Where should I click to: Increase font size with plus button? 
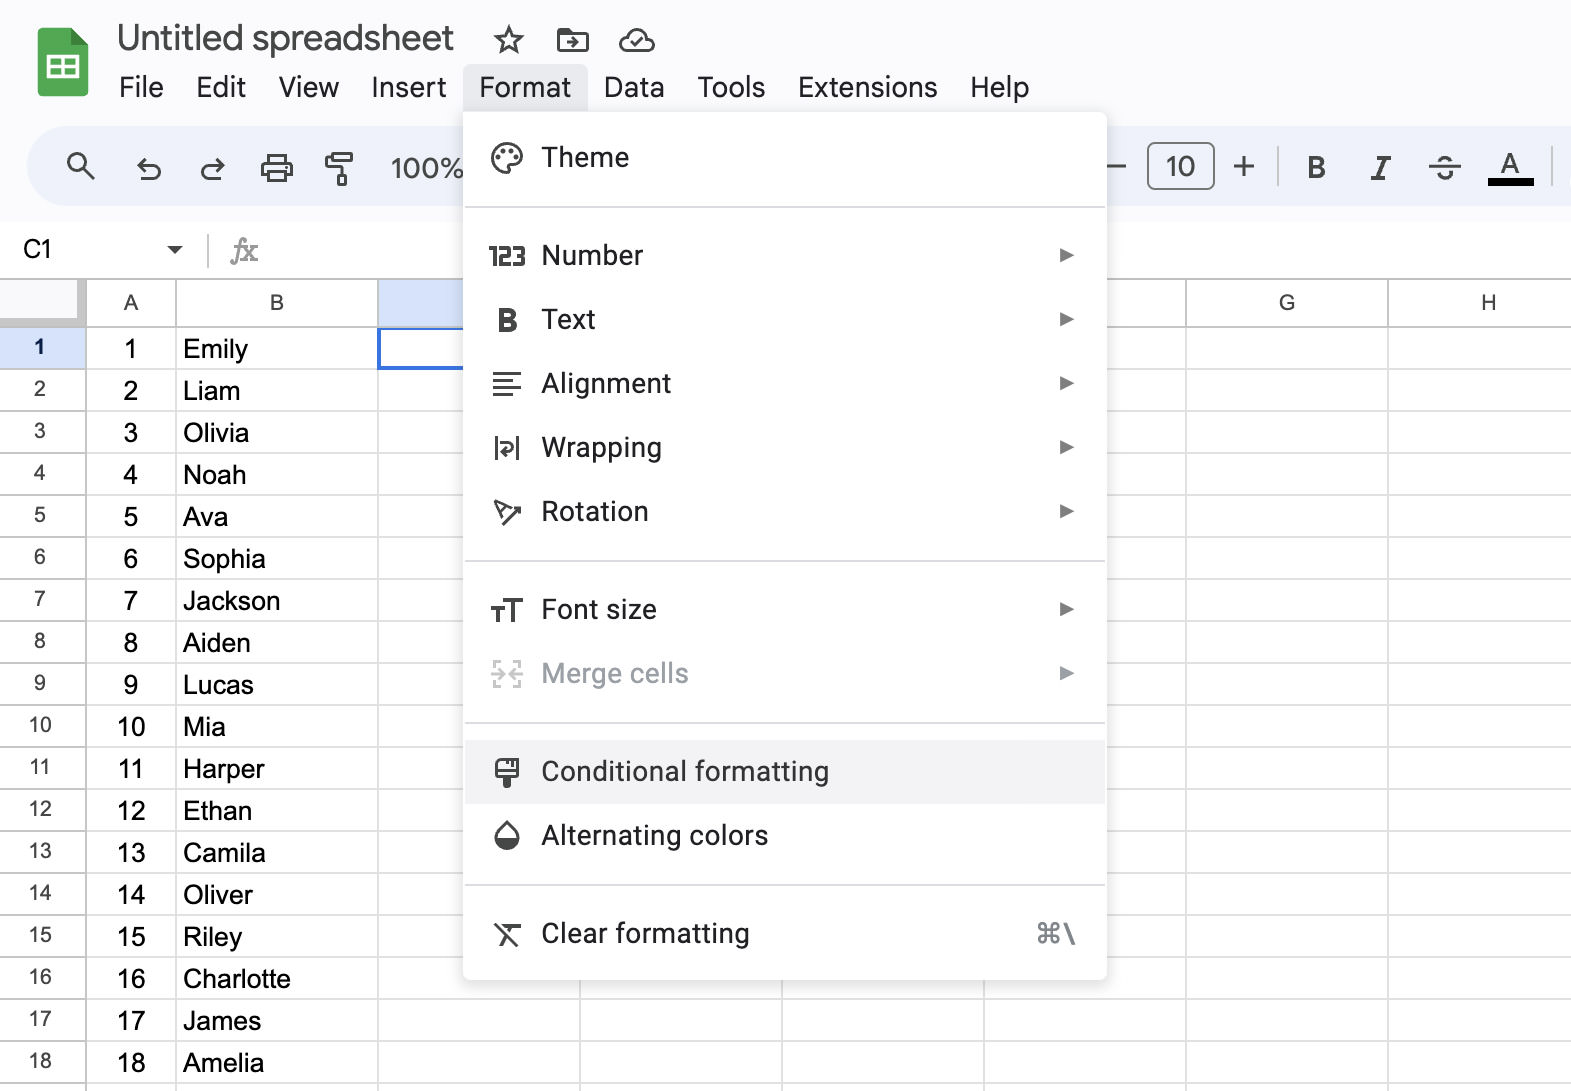(x=1244, y=166)
